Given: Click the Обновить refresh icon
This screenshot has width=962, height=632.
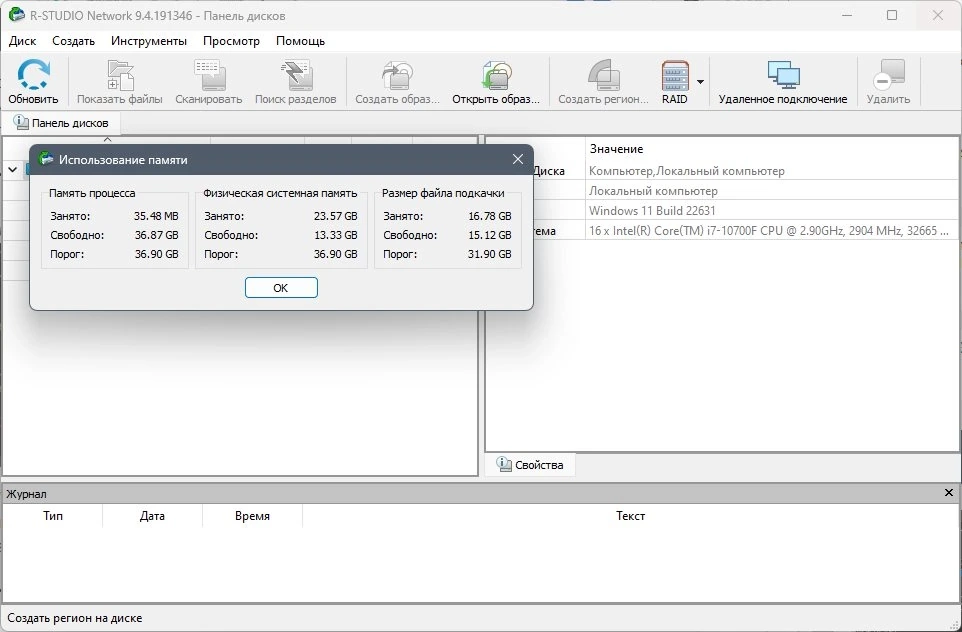Looking at the screenshot, I should pos(33,74).
